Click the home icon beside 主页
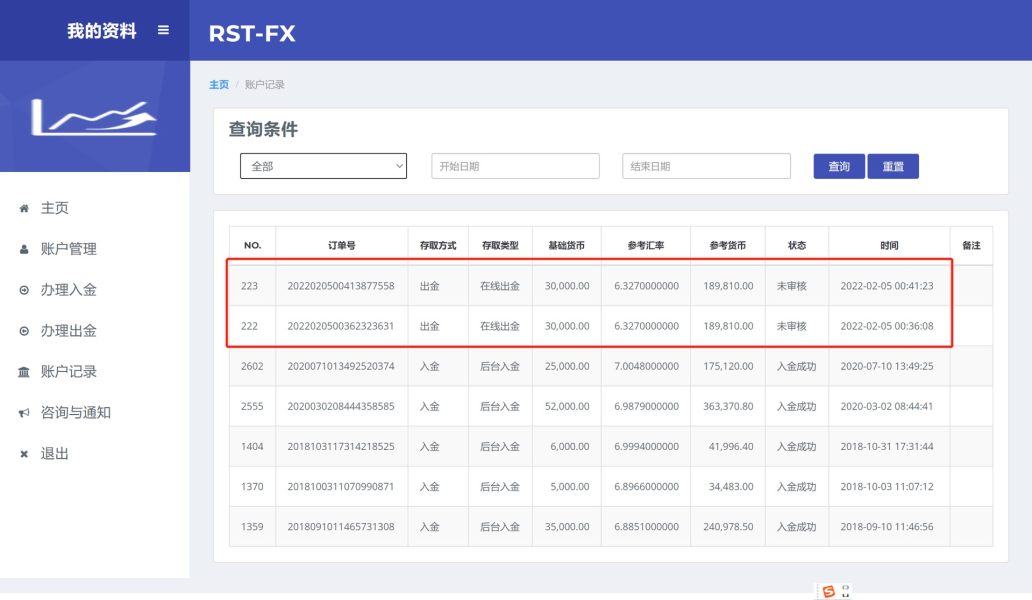The height and width of the screenshot is (600, 1032). [x=24, y=209]
